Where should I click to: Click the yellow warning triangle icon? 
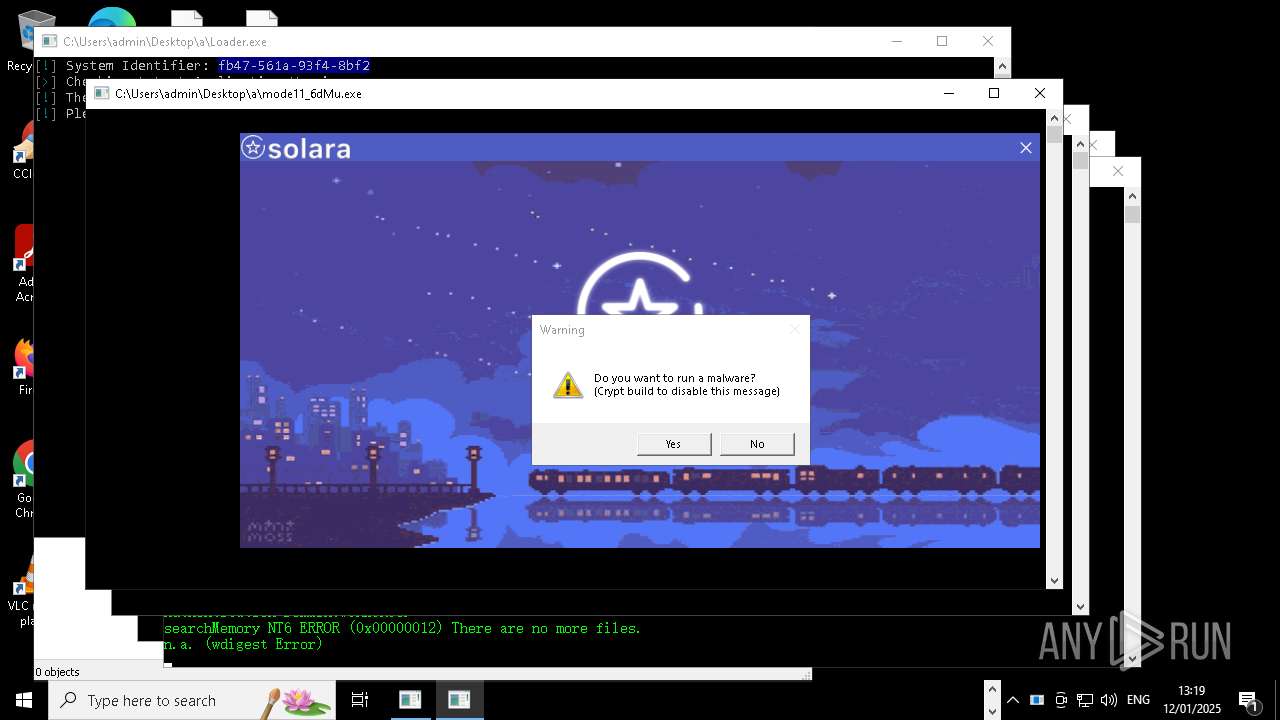click(x=568, y=385)
